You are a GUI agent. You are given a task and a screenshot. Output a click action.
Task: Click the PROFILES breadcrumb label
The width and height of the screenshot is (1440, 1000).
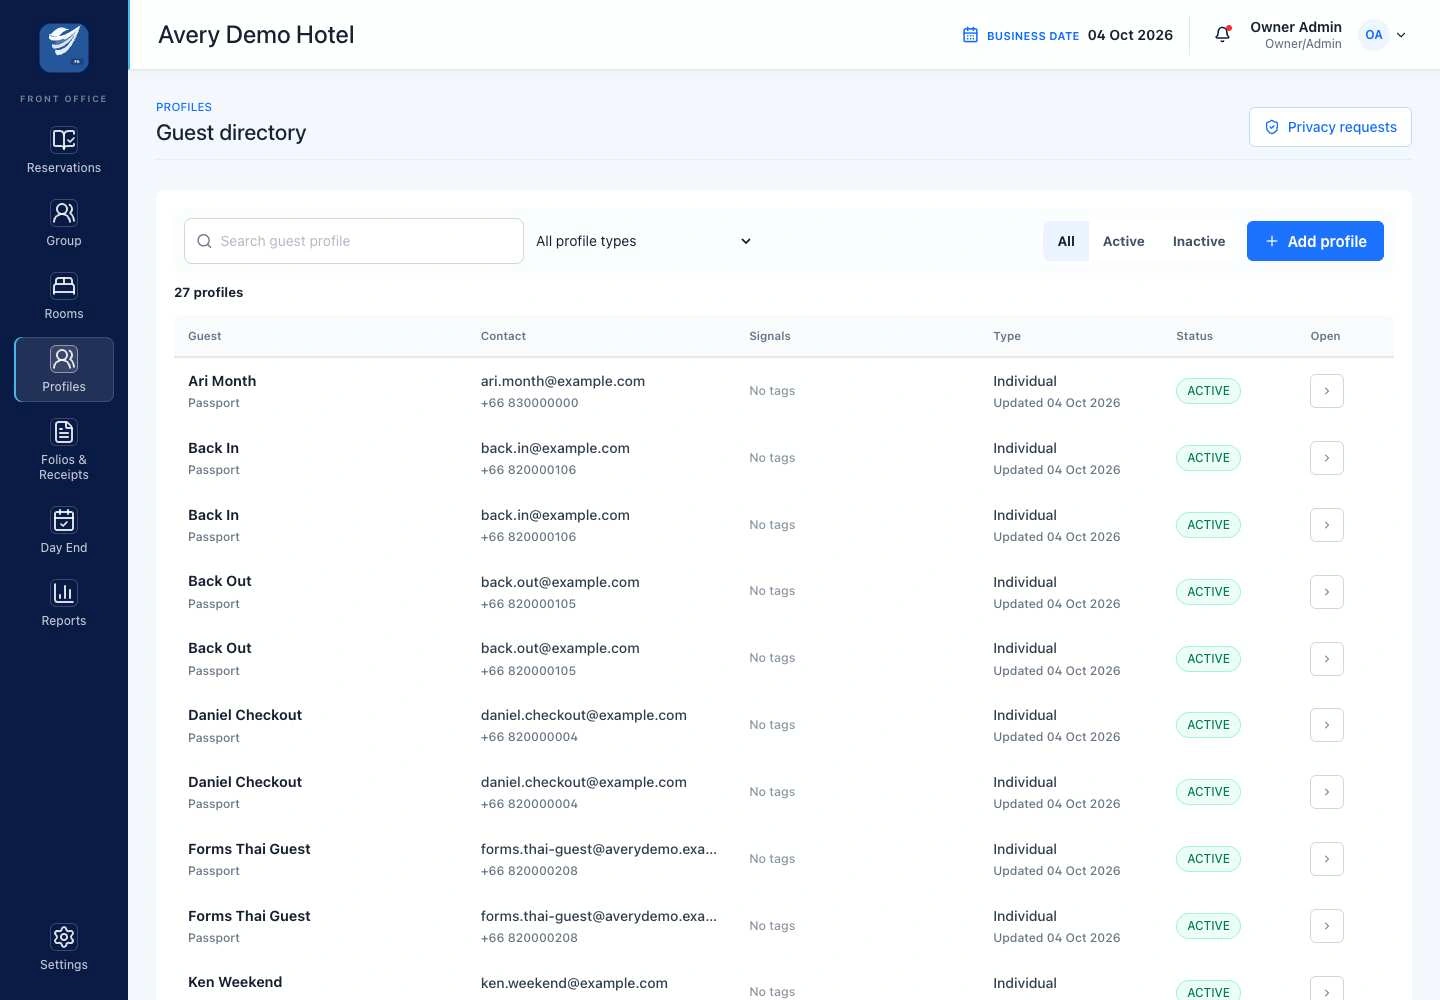pos(184,107)
